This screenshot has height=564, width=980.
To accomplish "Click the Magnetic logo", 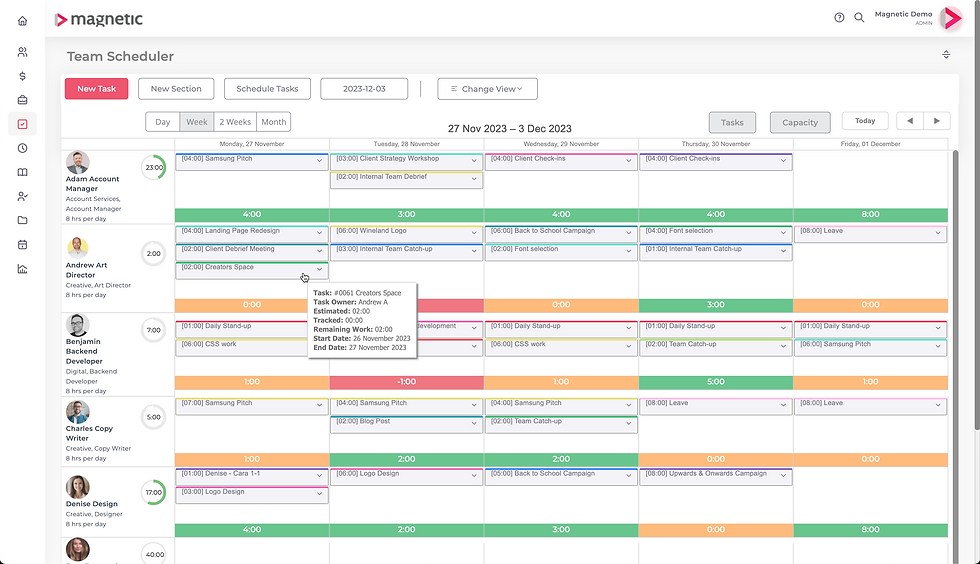I will [99, 19].
